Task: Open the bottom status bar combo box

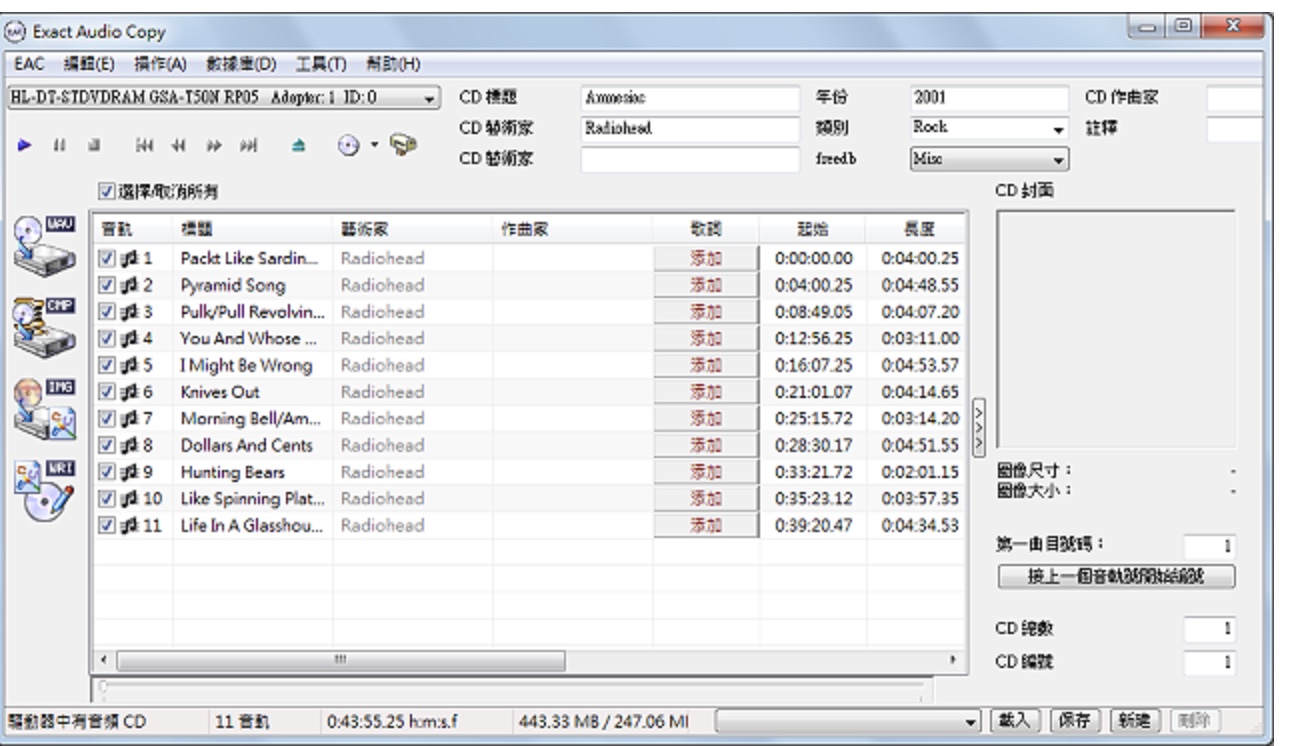Action: [849, 720]
